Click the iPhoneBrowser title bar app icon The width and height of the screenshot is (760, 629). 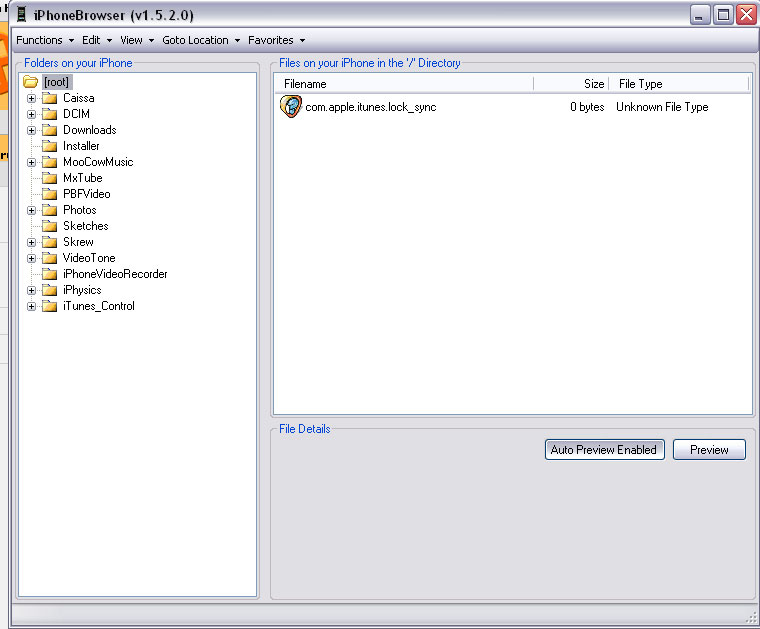click(x=21, y=15)
